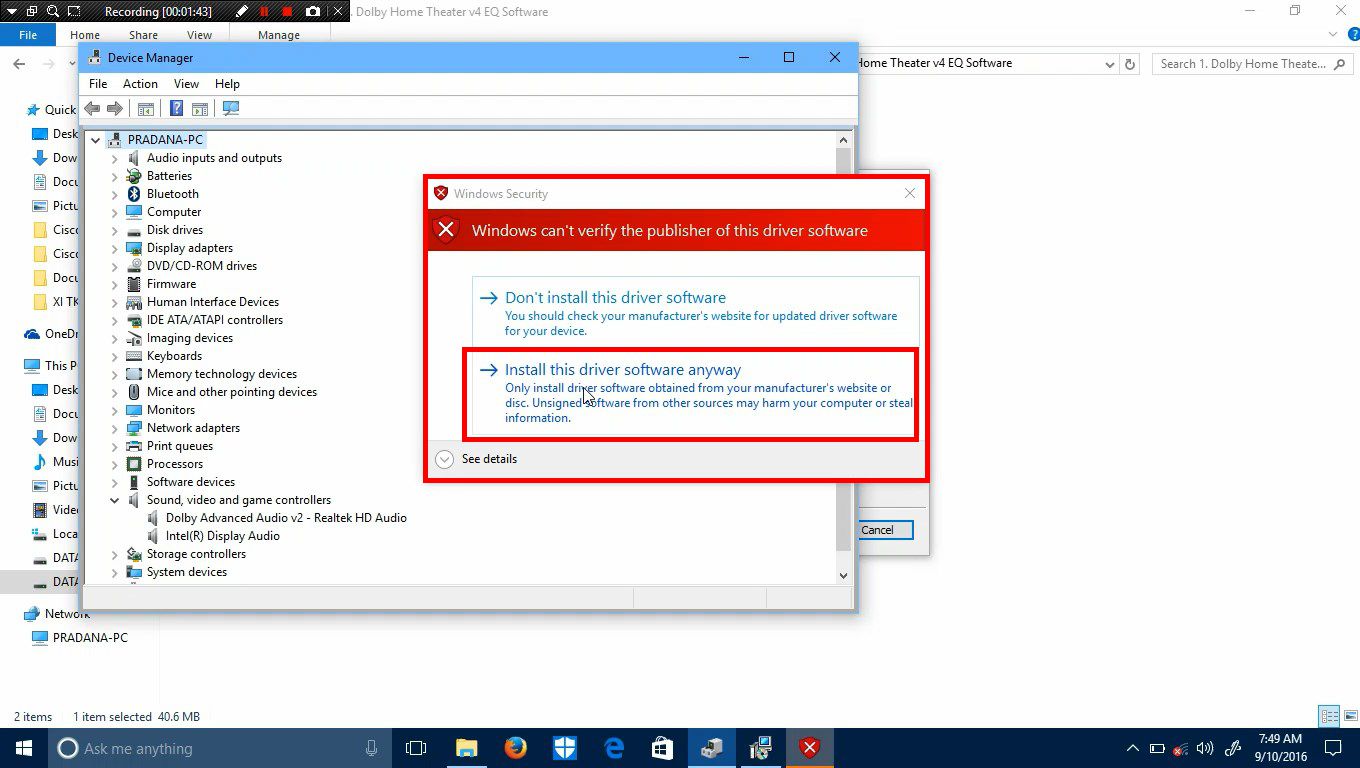Select Human Interface Devices row
This screenshot has width=1360, height=768.
coord(213,302)
